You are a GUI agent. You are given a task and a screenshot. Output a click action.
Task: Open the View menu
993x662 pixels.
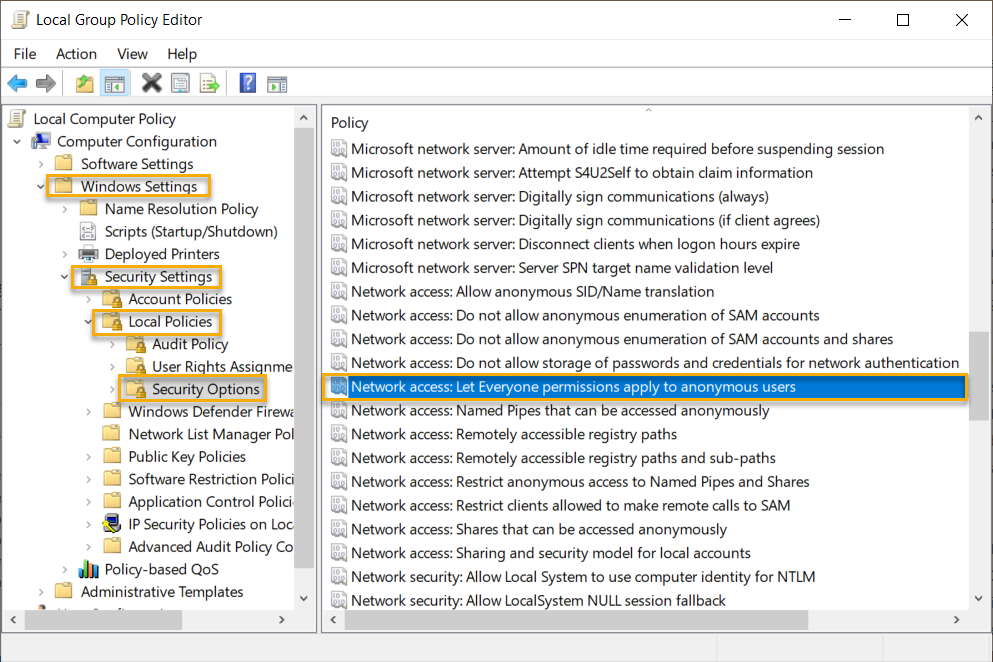coord(131,54)
